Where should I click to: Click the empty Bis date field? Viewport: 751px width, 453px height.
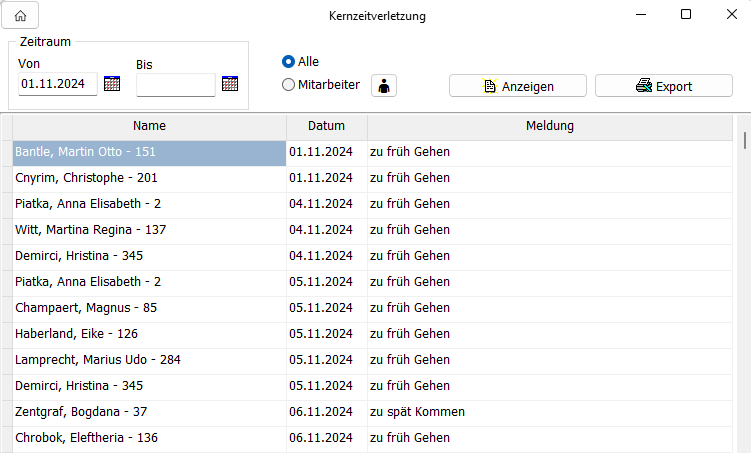click(175, 85)
